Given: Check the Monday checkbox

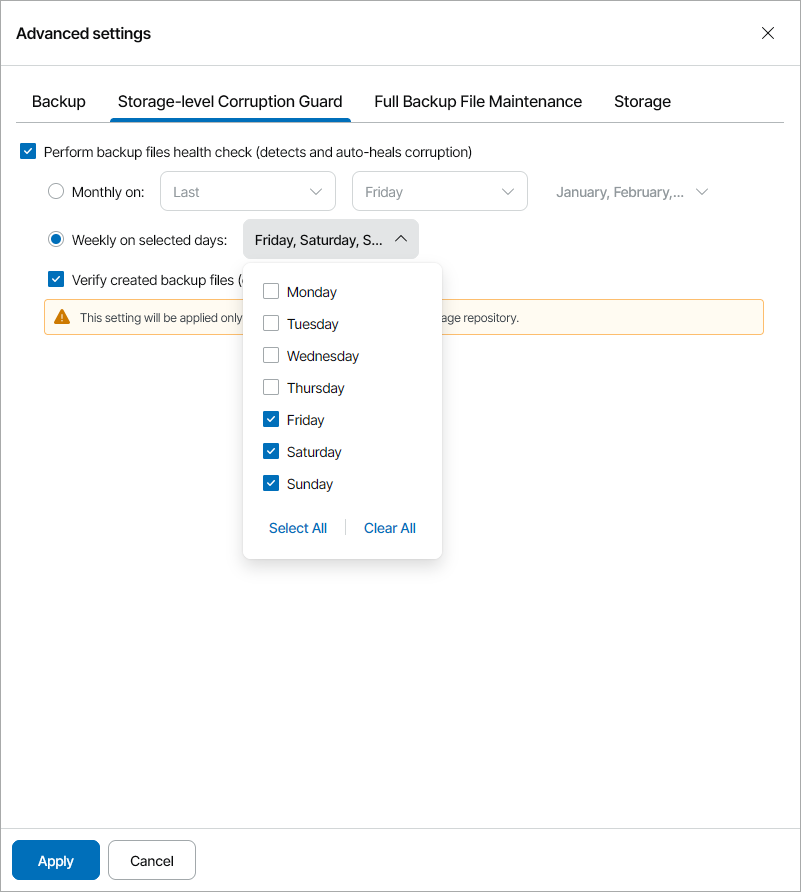Looking at the screenshot, I should [x=271, y=292].
